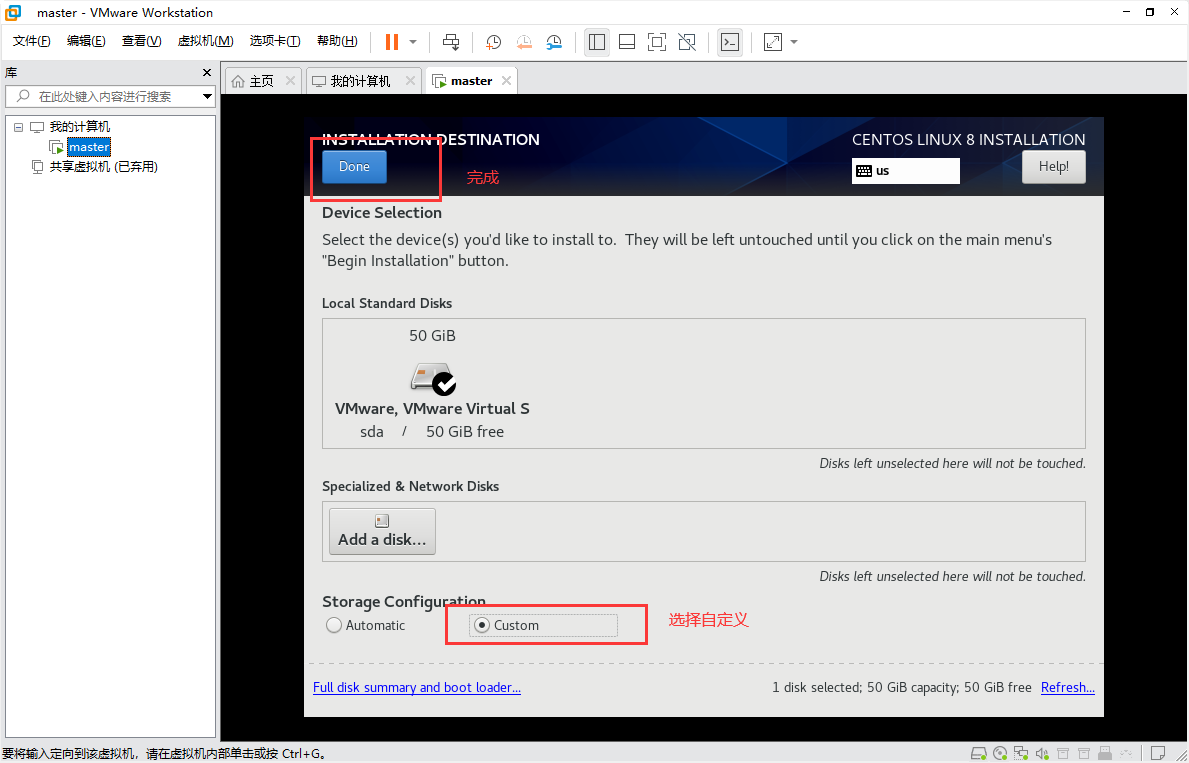This screenshot has width=1189, height=763.
Task: Open the 编辑(E) menu
Action: (86, 41)
